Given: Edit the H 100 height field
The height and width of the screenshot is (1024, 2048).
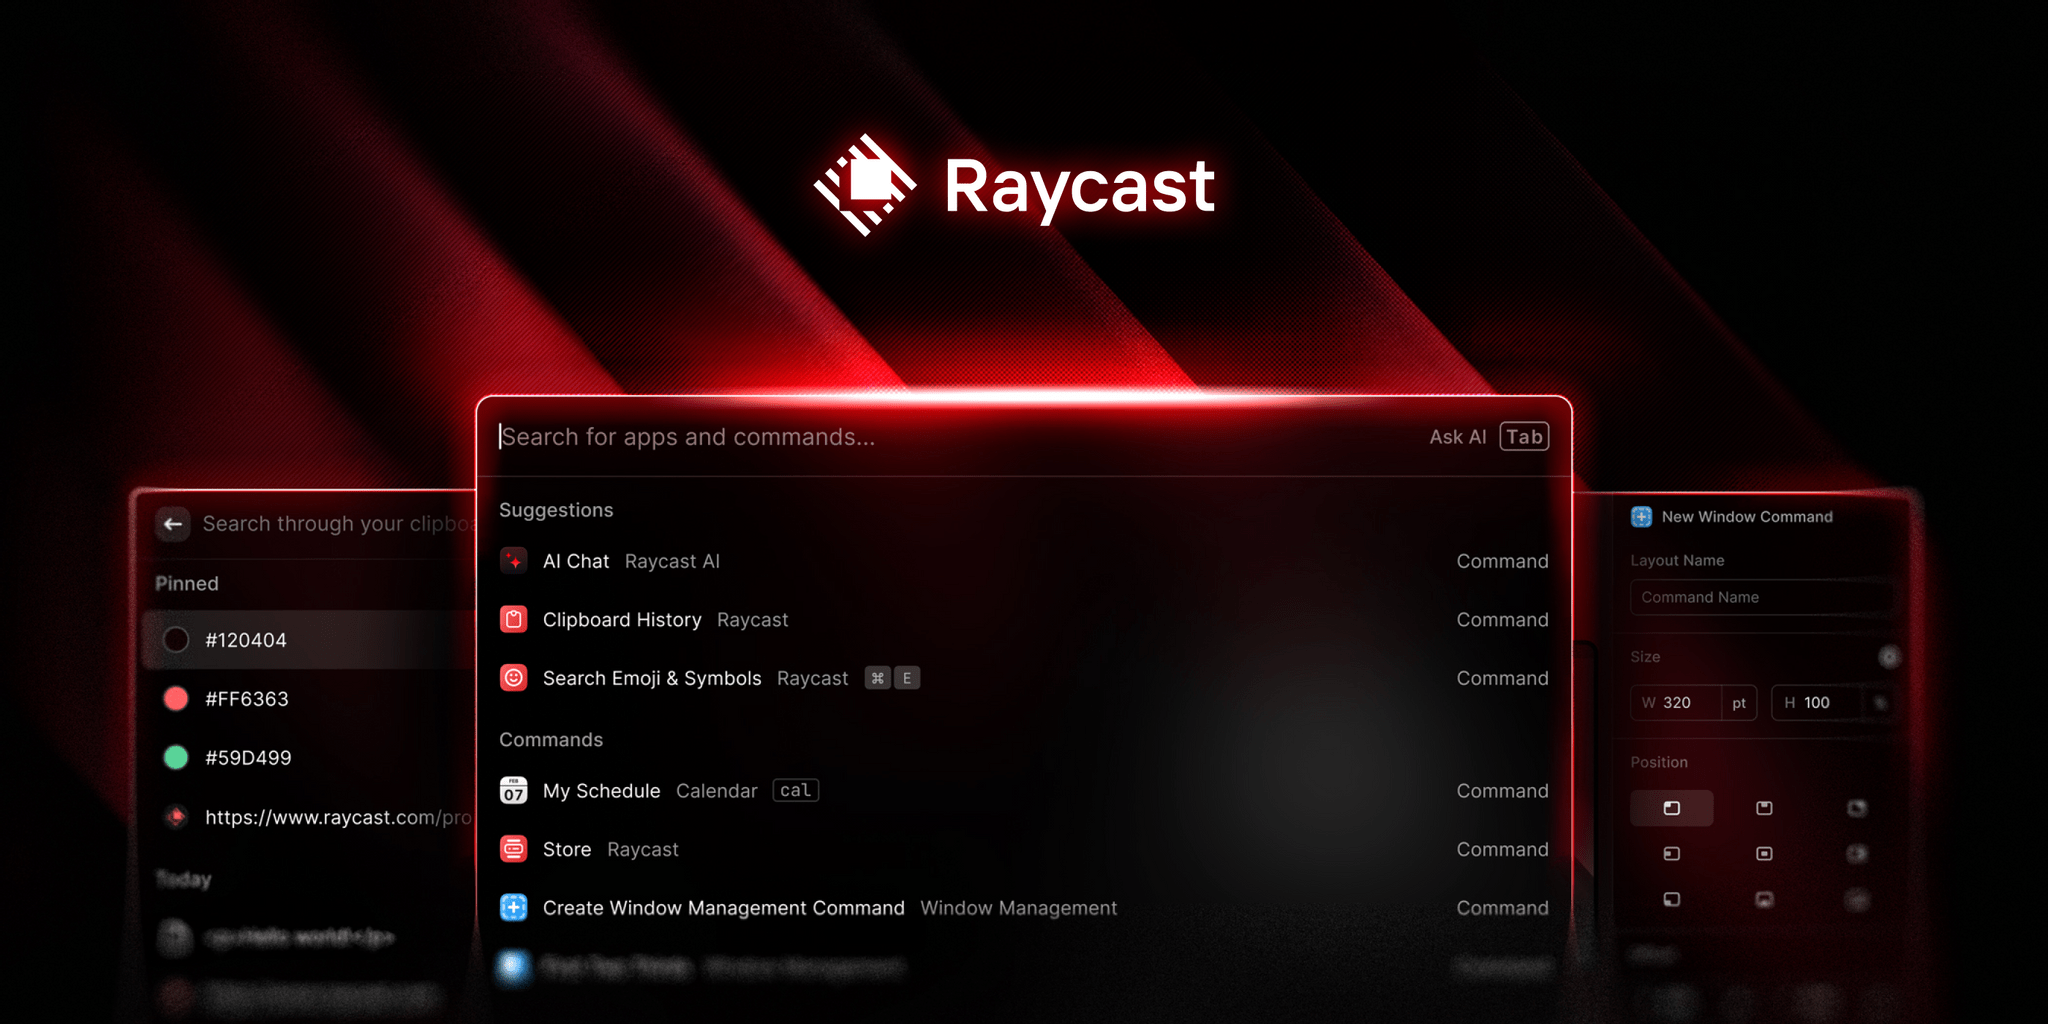Looking at the screenshot, I should tap(1817, 703).
